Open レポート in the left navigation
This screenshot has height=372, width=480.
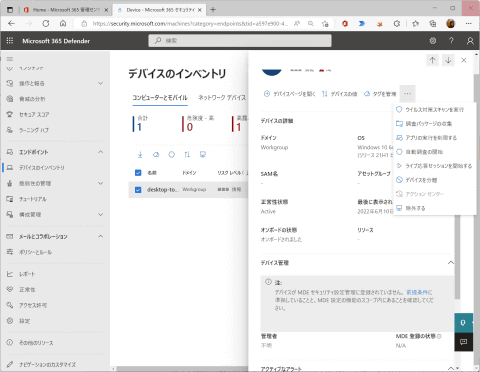(27, 274)
